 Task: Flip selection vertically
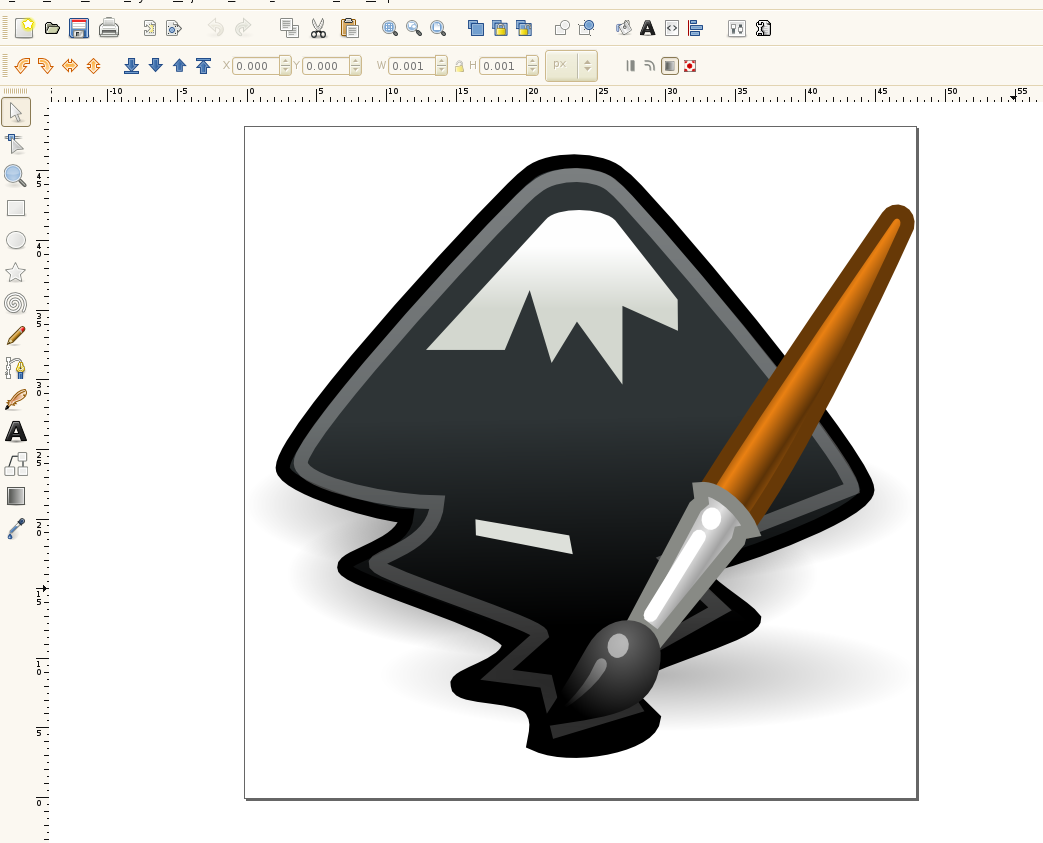pos(94,65)
